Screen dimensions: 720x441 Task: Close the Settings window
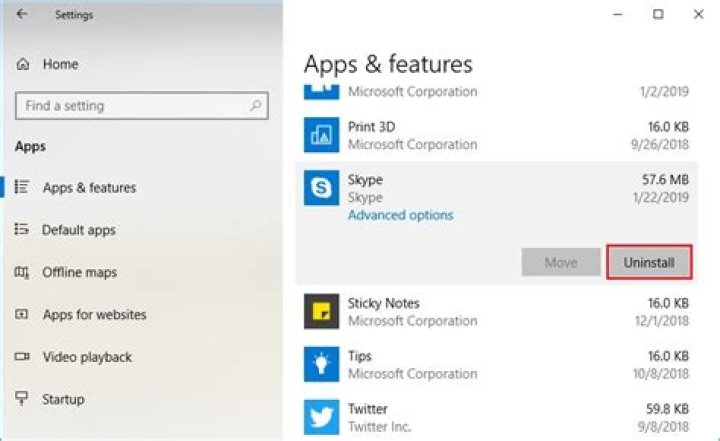(x=698, y=14)
